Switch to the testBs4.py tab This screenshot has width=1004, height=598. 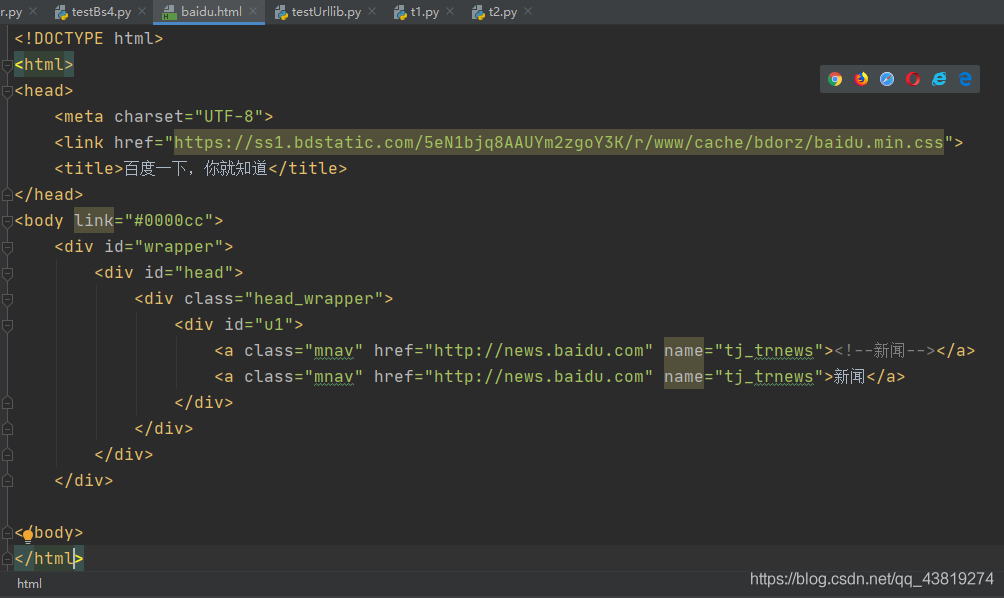click(x=101, y=12)
